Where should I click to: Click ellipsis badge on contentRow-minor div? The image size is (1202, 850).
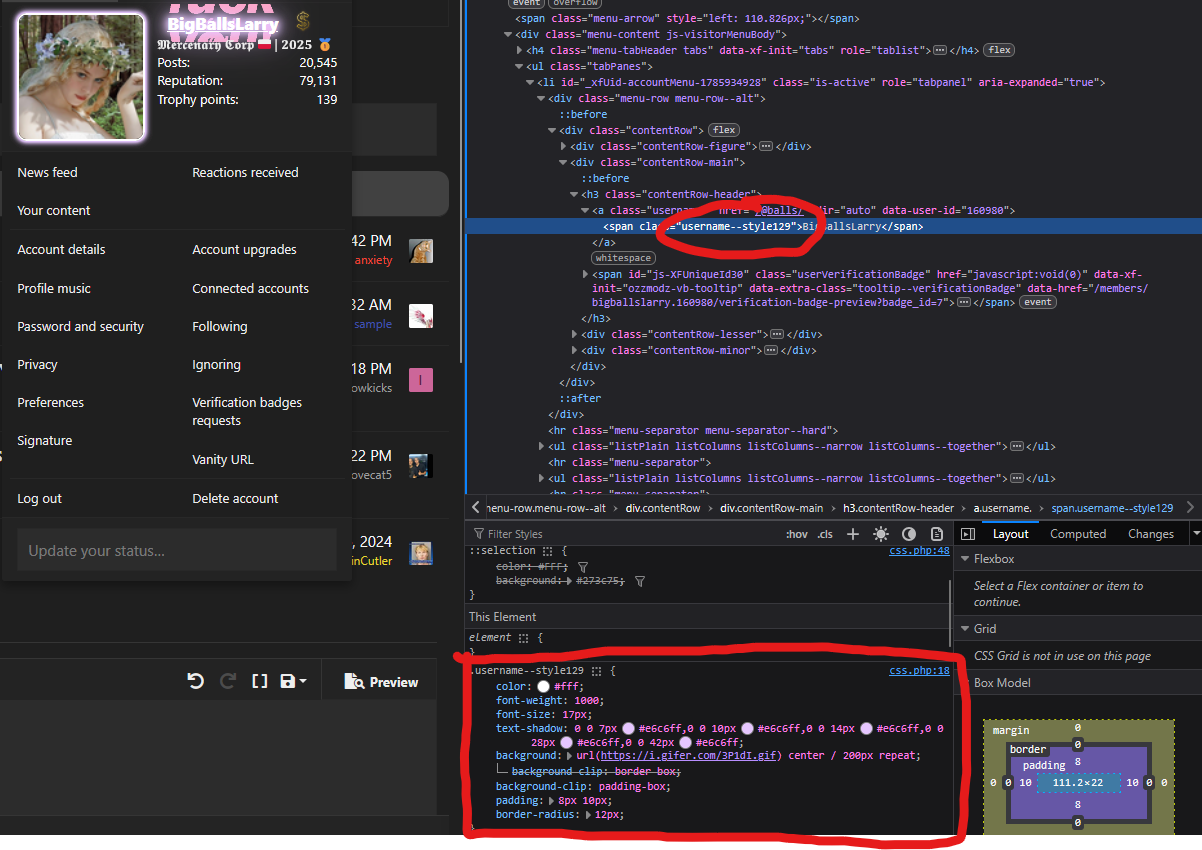[770, 350]
